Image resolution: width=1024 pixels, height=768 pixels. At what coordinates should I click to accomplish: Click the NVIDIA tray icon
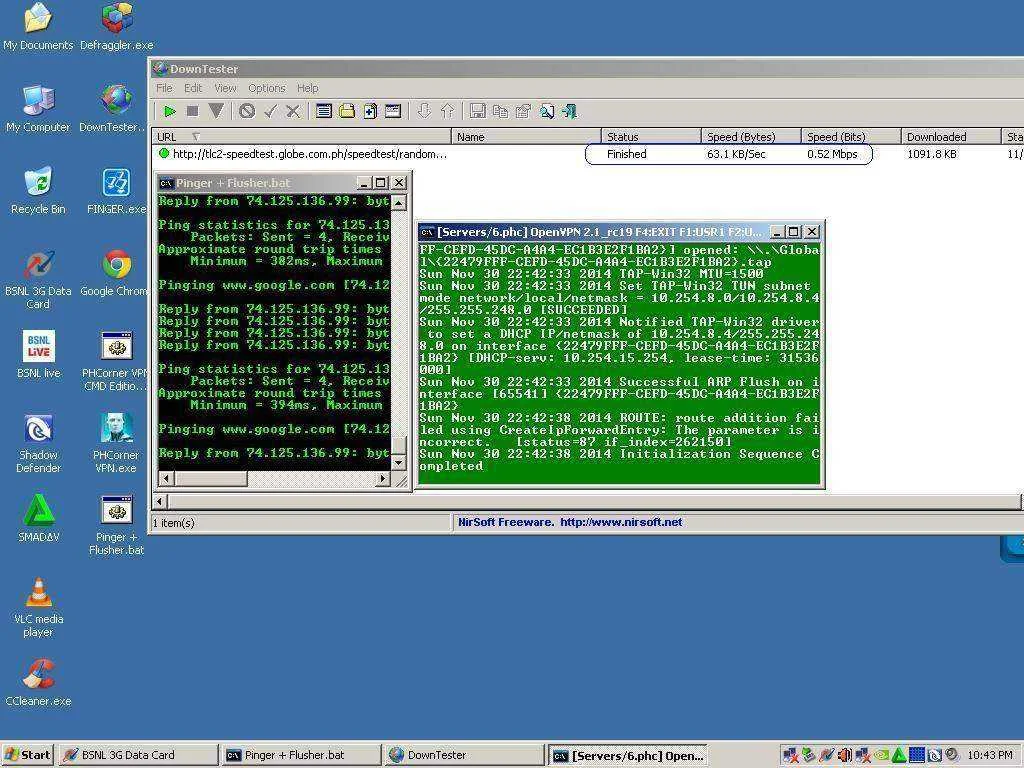coord(880,754)
